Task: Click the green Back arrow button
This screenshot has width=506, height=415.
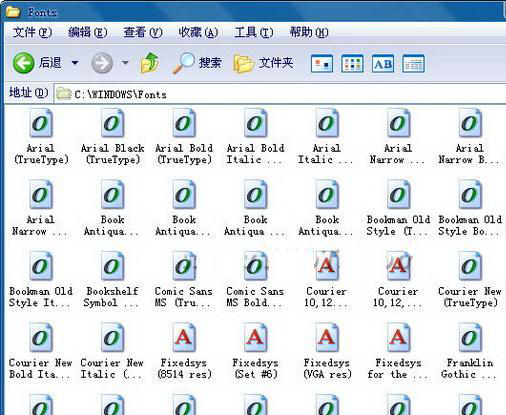Action: pos(23,63)
